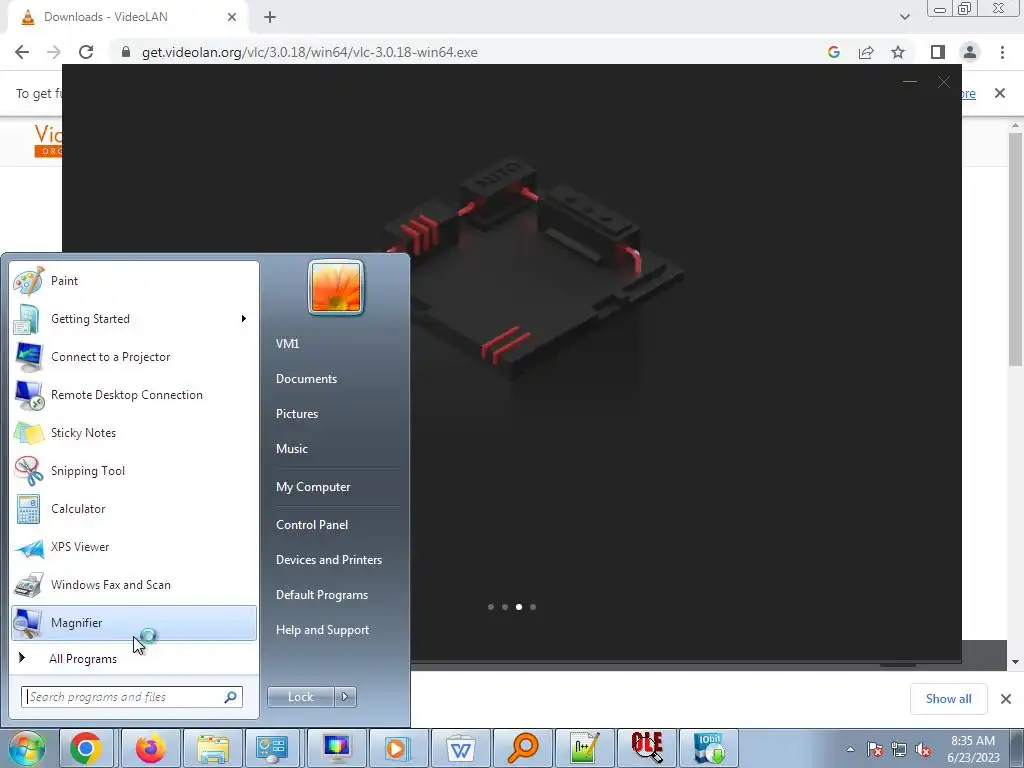Image resolution: width=1024 pixels, height=768 pixels.
Task: Open the orange magnifying glass taskbar app
Action: 522,748
